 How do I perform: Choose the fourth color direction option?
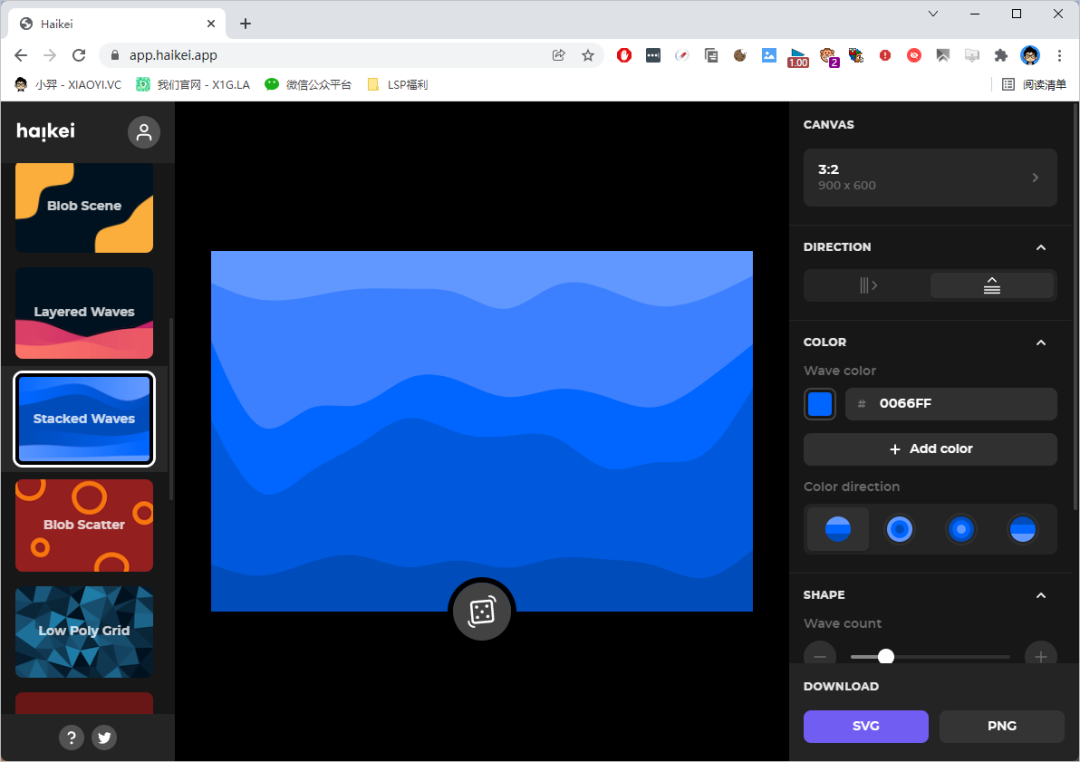pos(1022,529)
